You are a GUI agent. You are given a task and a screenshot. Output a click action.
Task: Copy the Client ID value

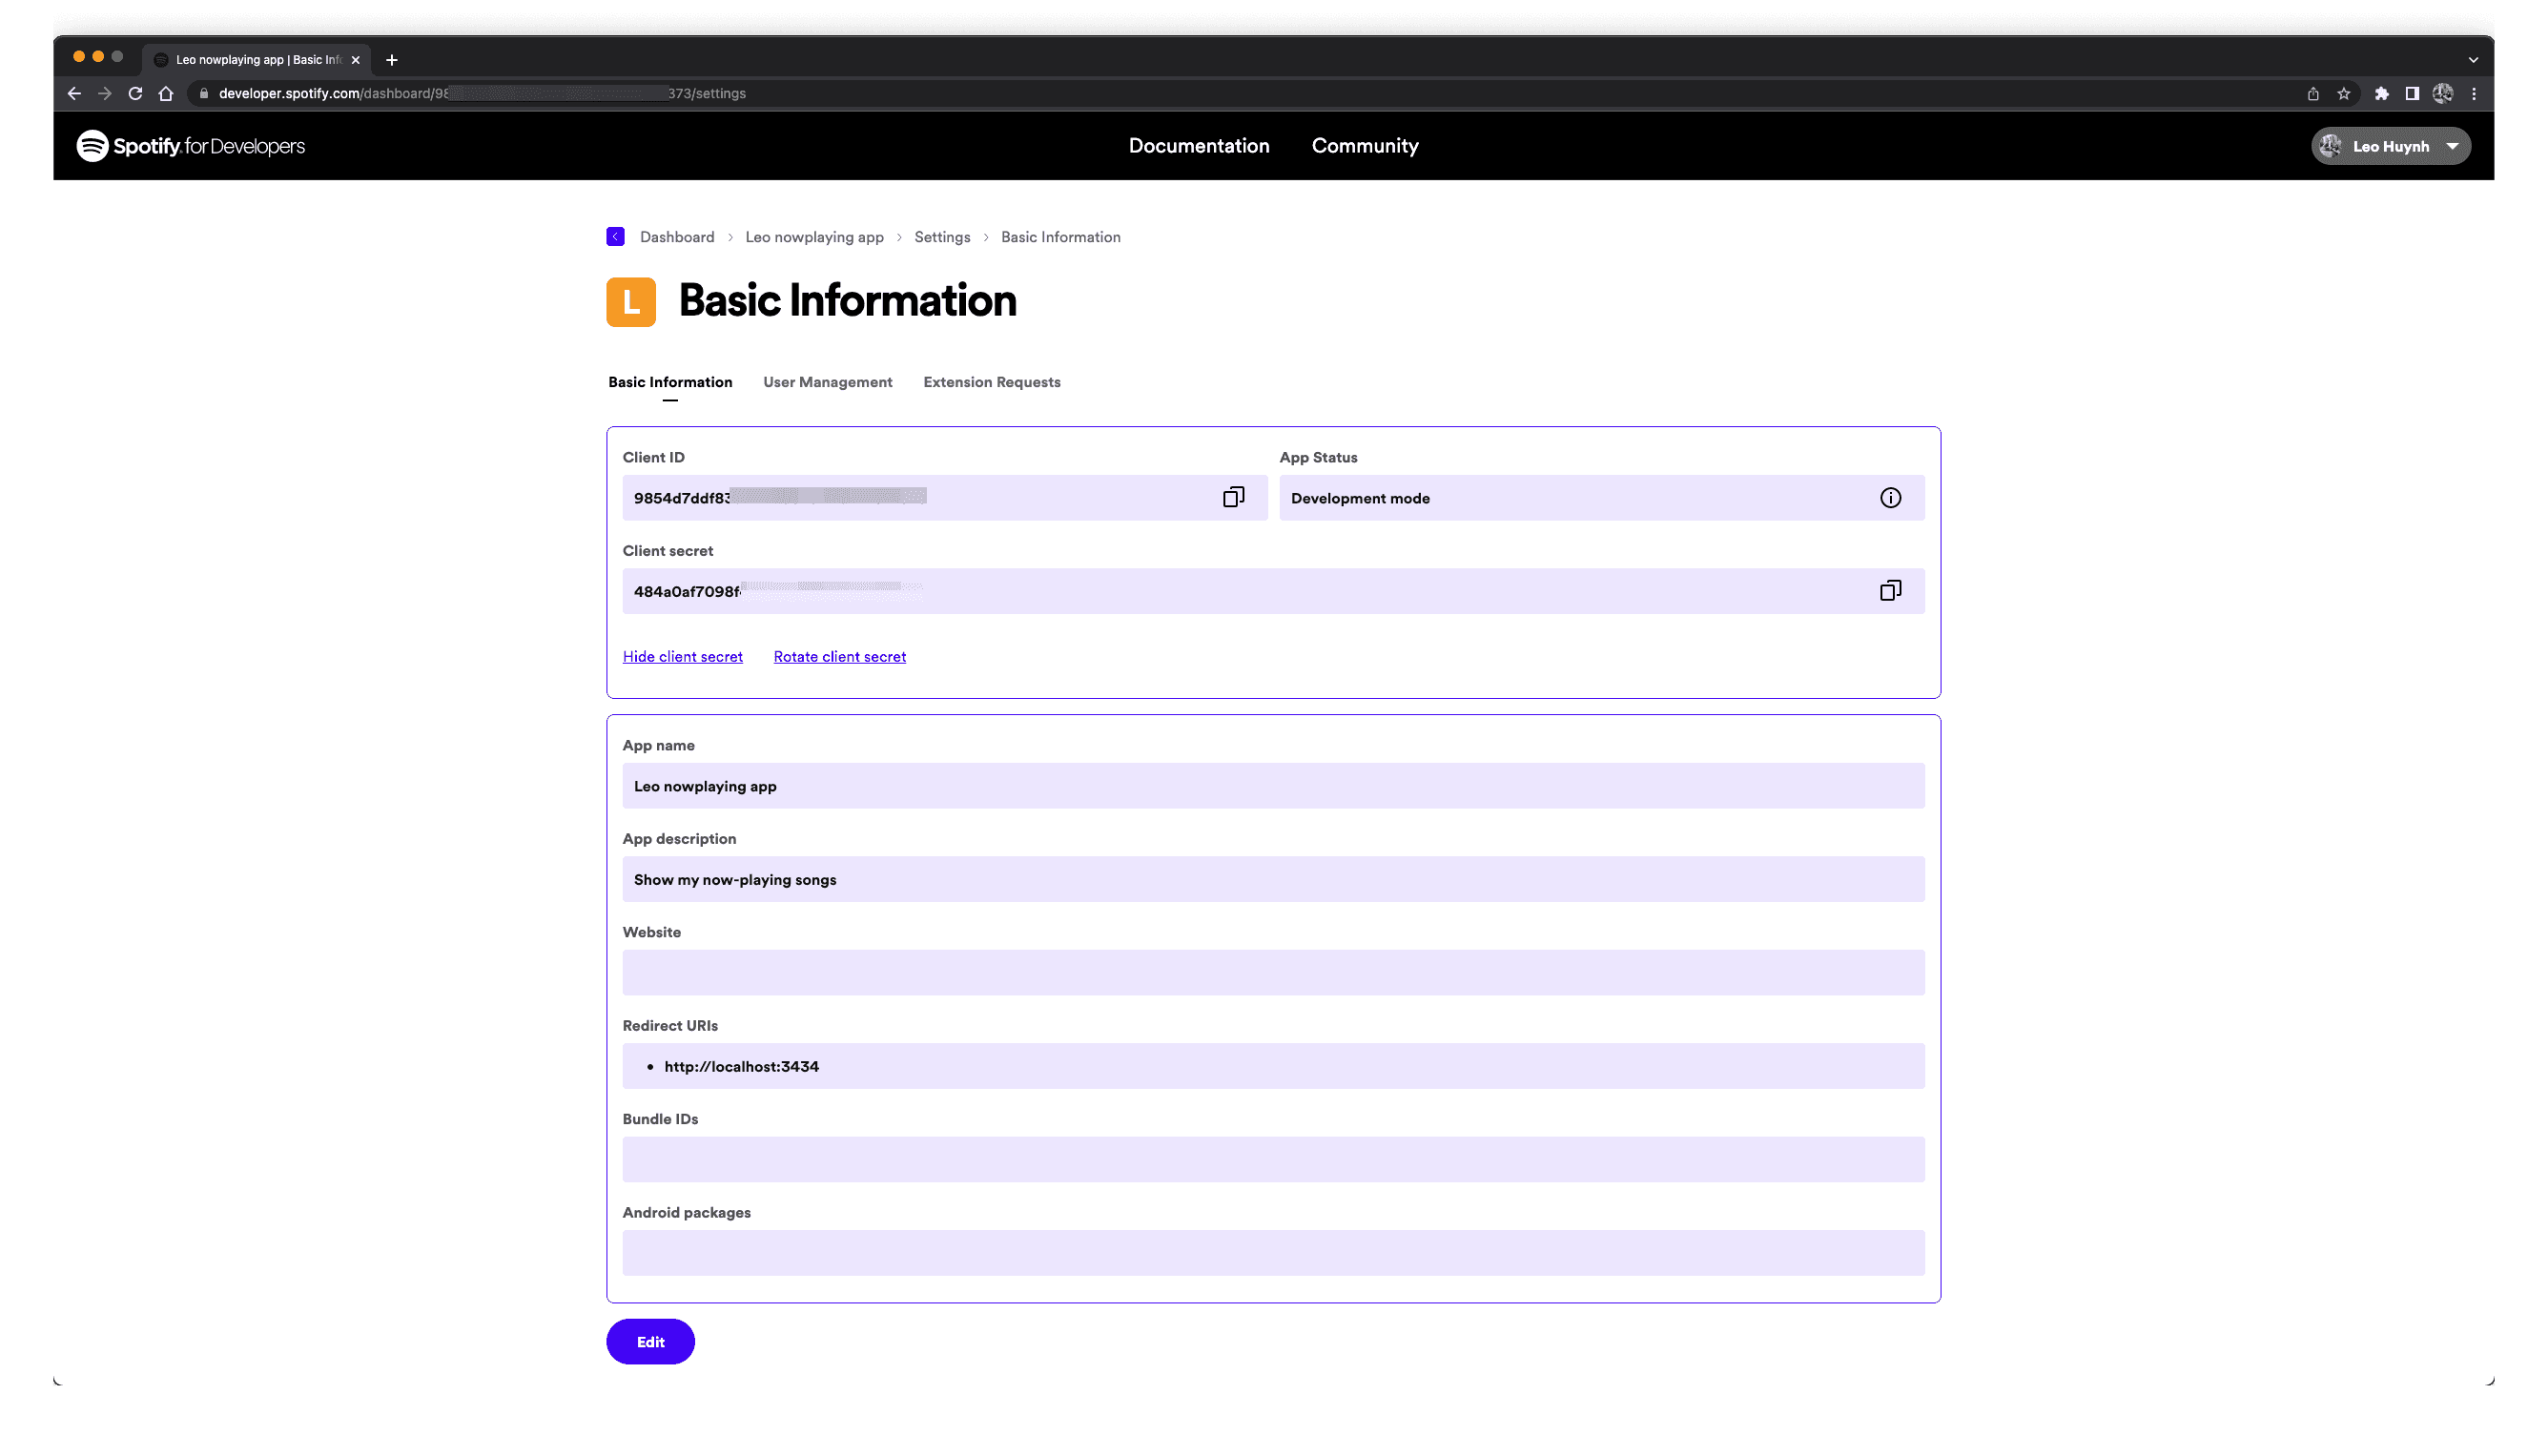coord(1234,496)
